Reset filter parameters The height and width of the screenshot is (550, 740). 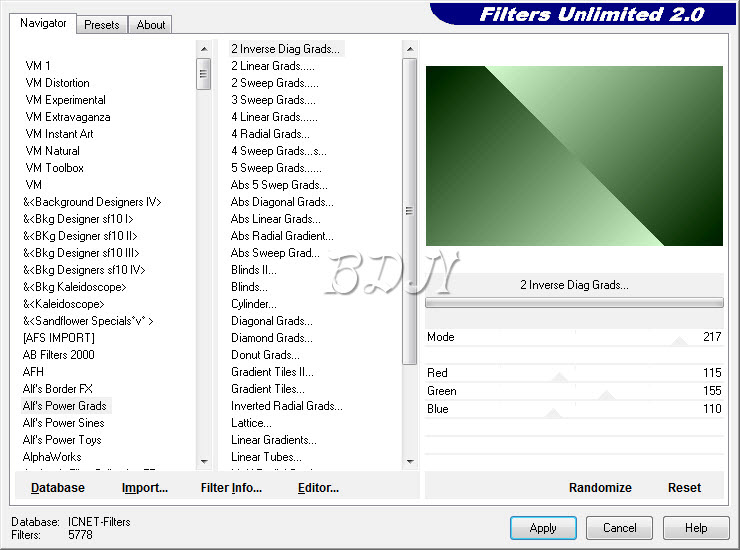(x=684, y=487)
